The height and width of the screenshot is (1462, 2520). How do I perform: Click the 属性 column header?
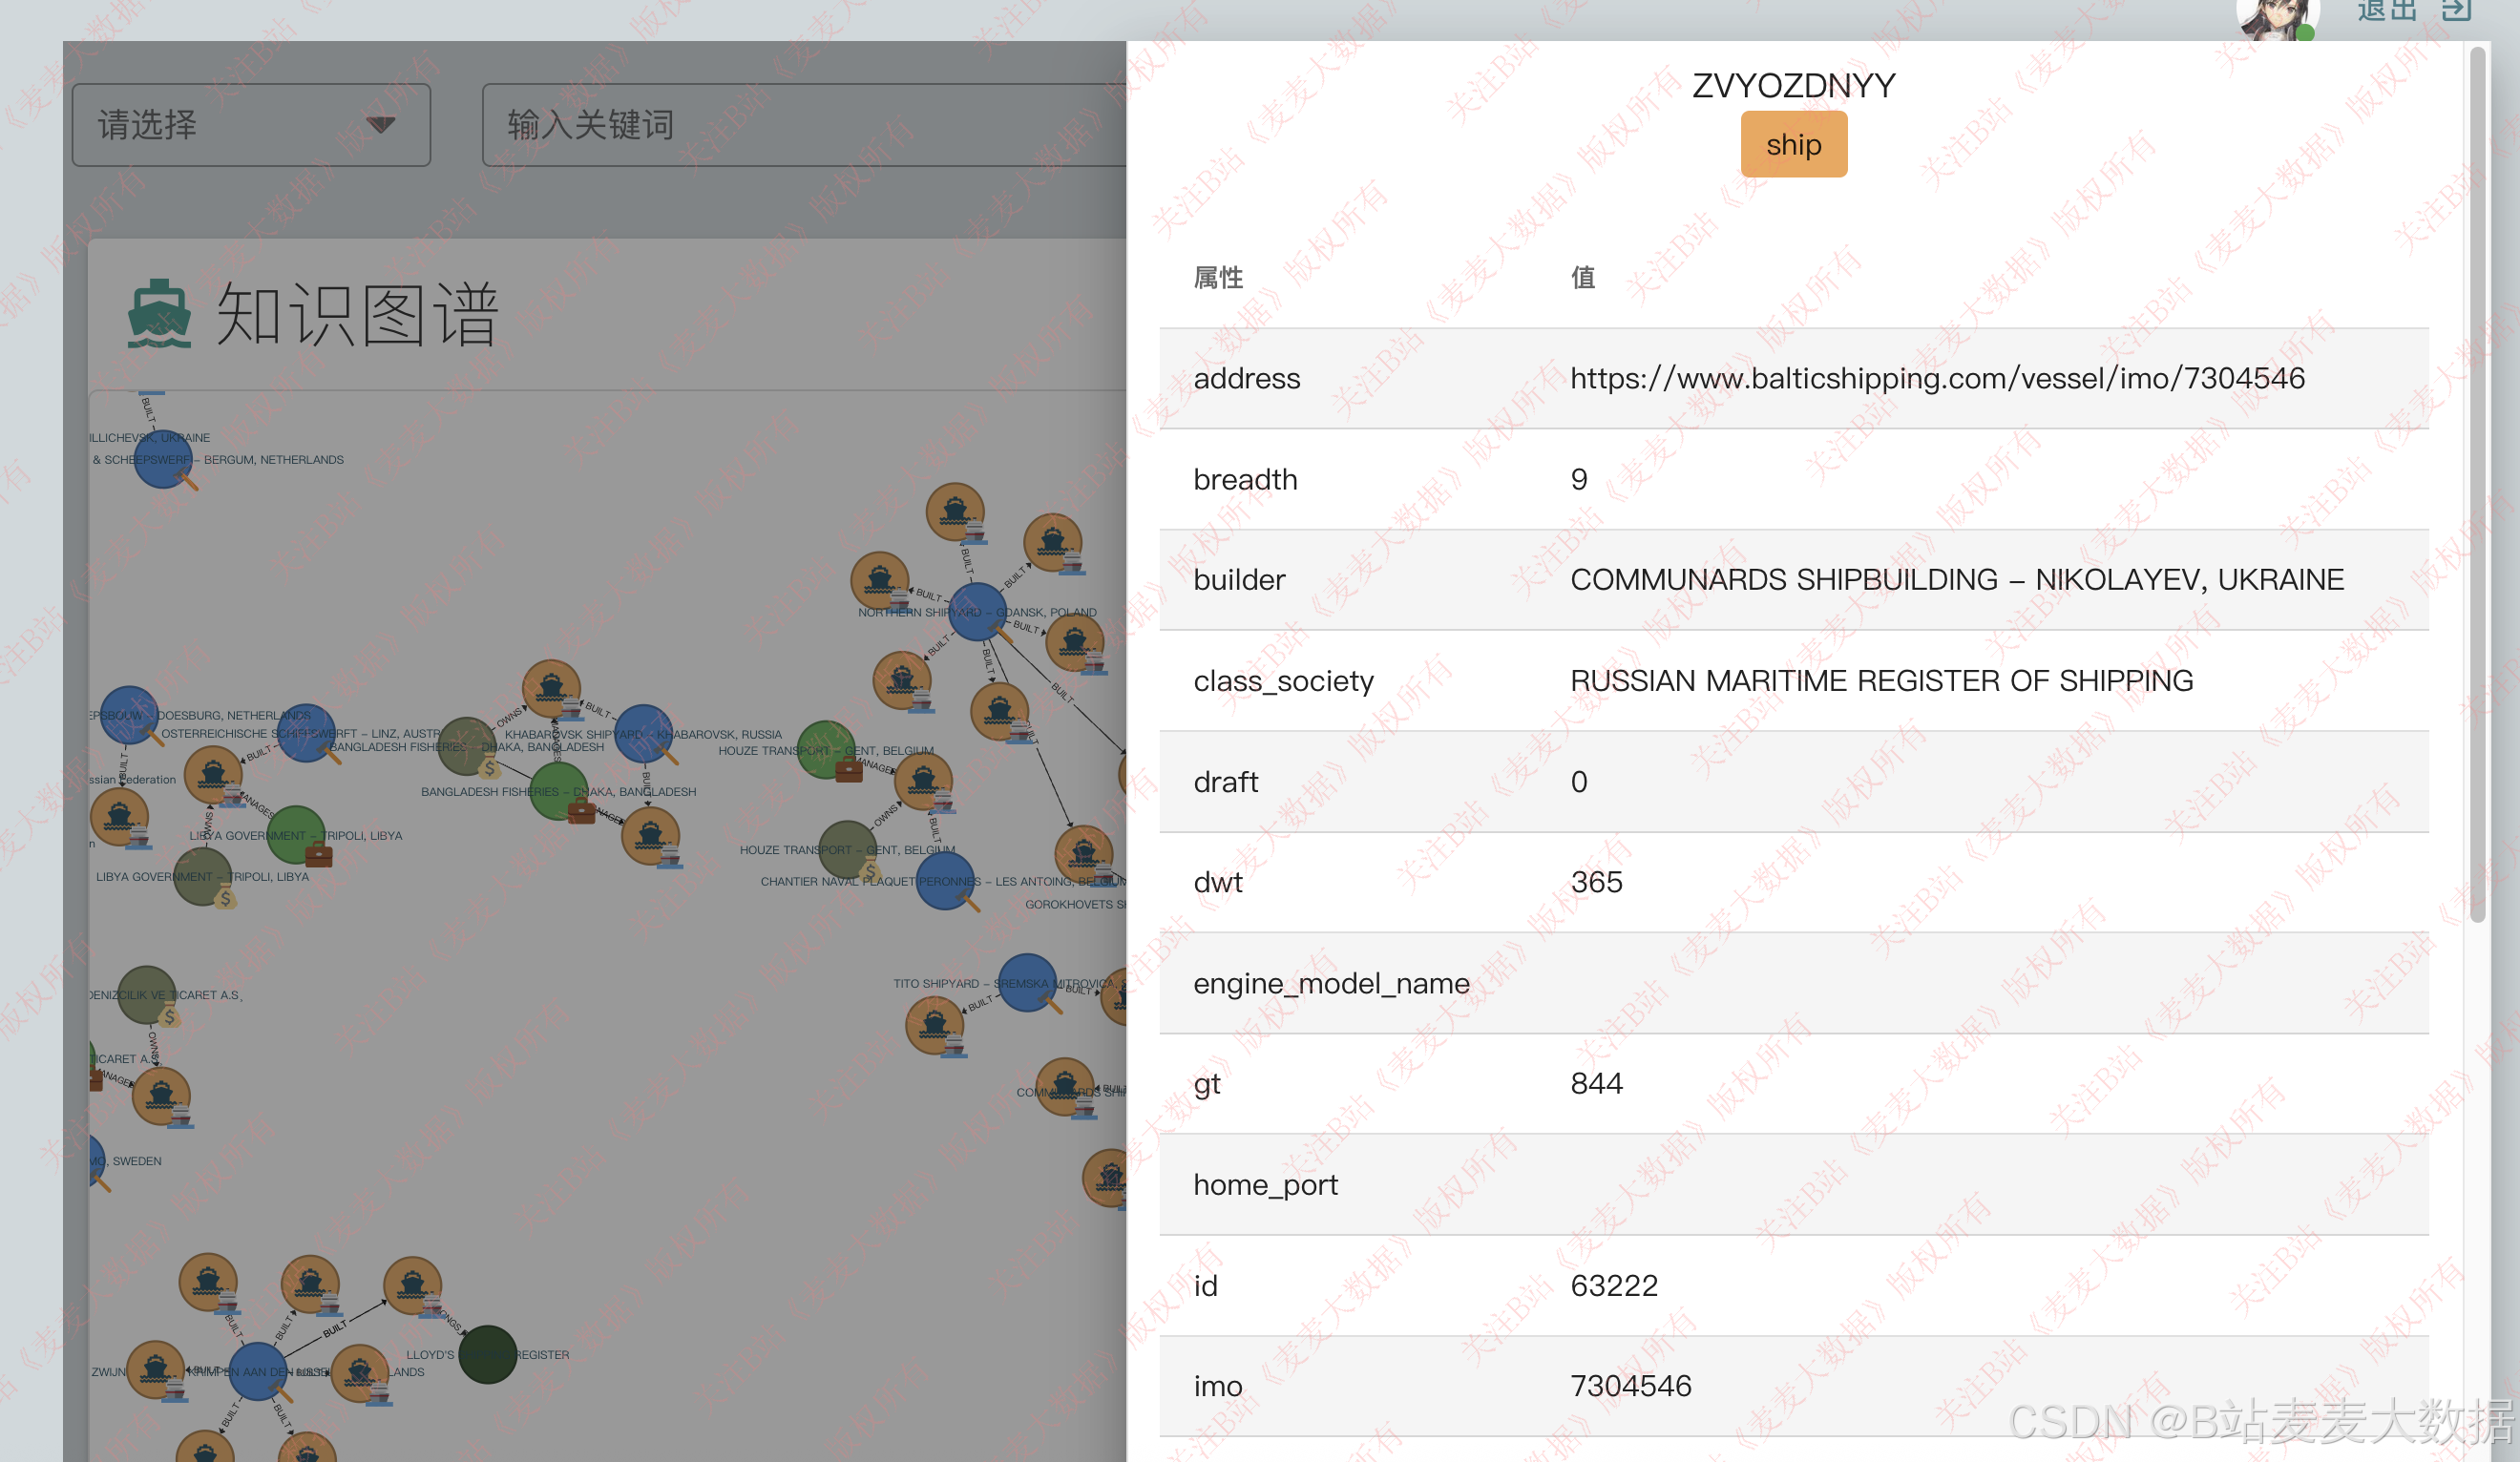click(x=1218, y=277)
